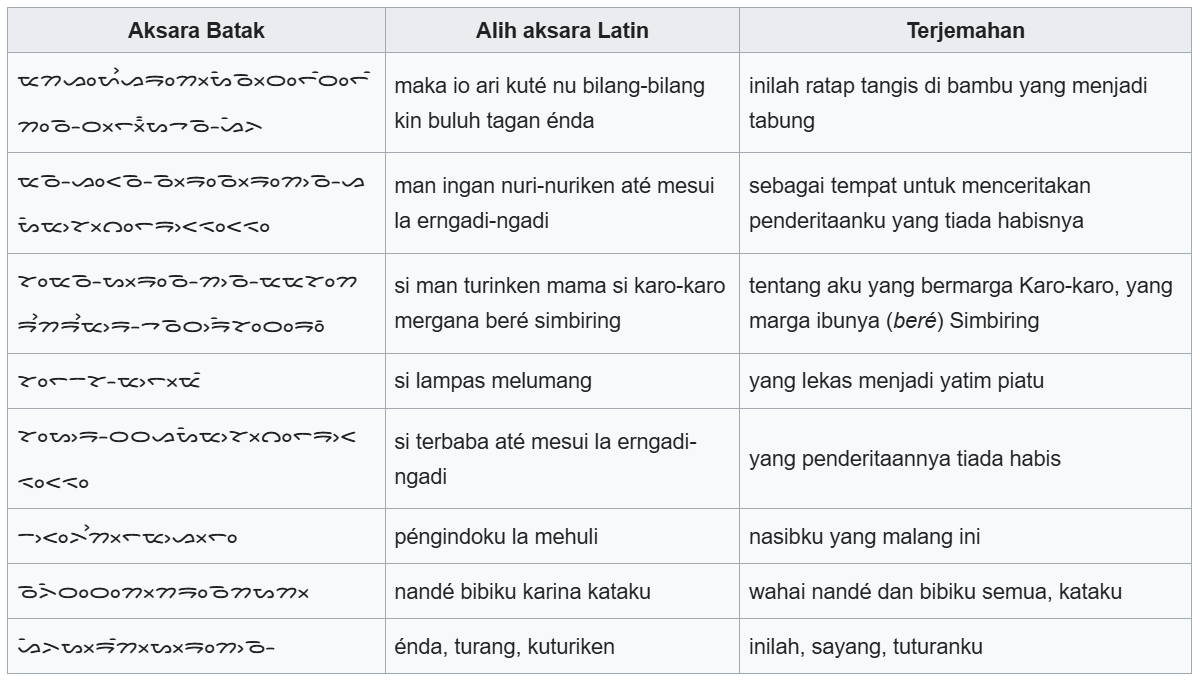
Task: Click the 'nandé bibiku karina kataku' cell
Action: pos(523,591)
